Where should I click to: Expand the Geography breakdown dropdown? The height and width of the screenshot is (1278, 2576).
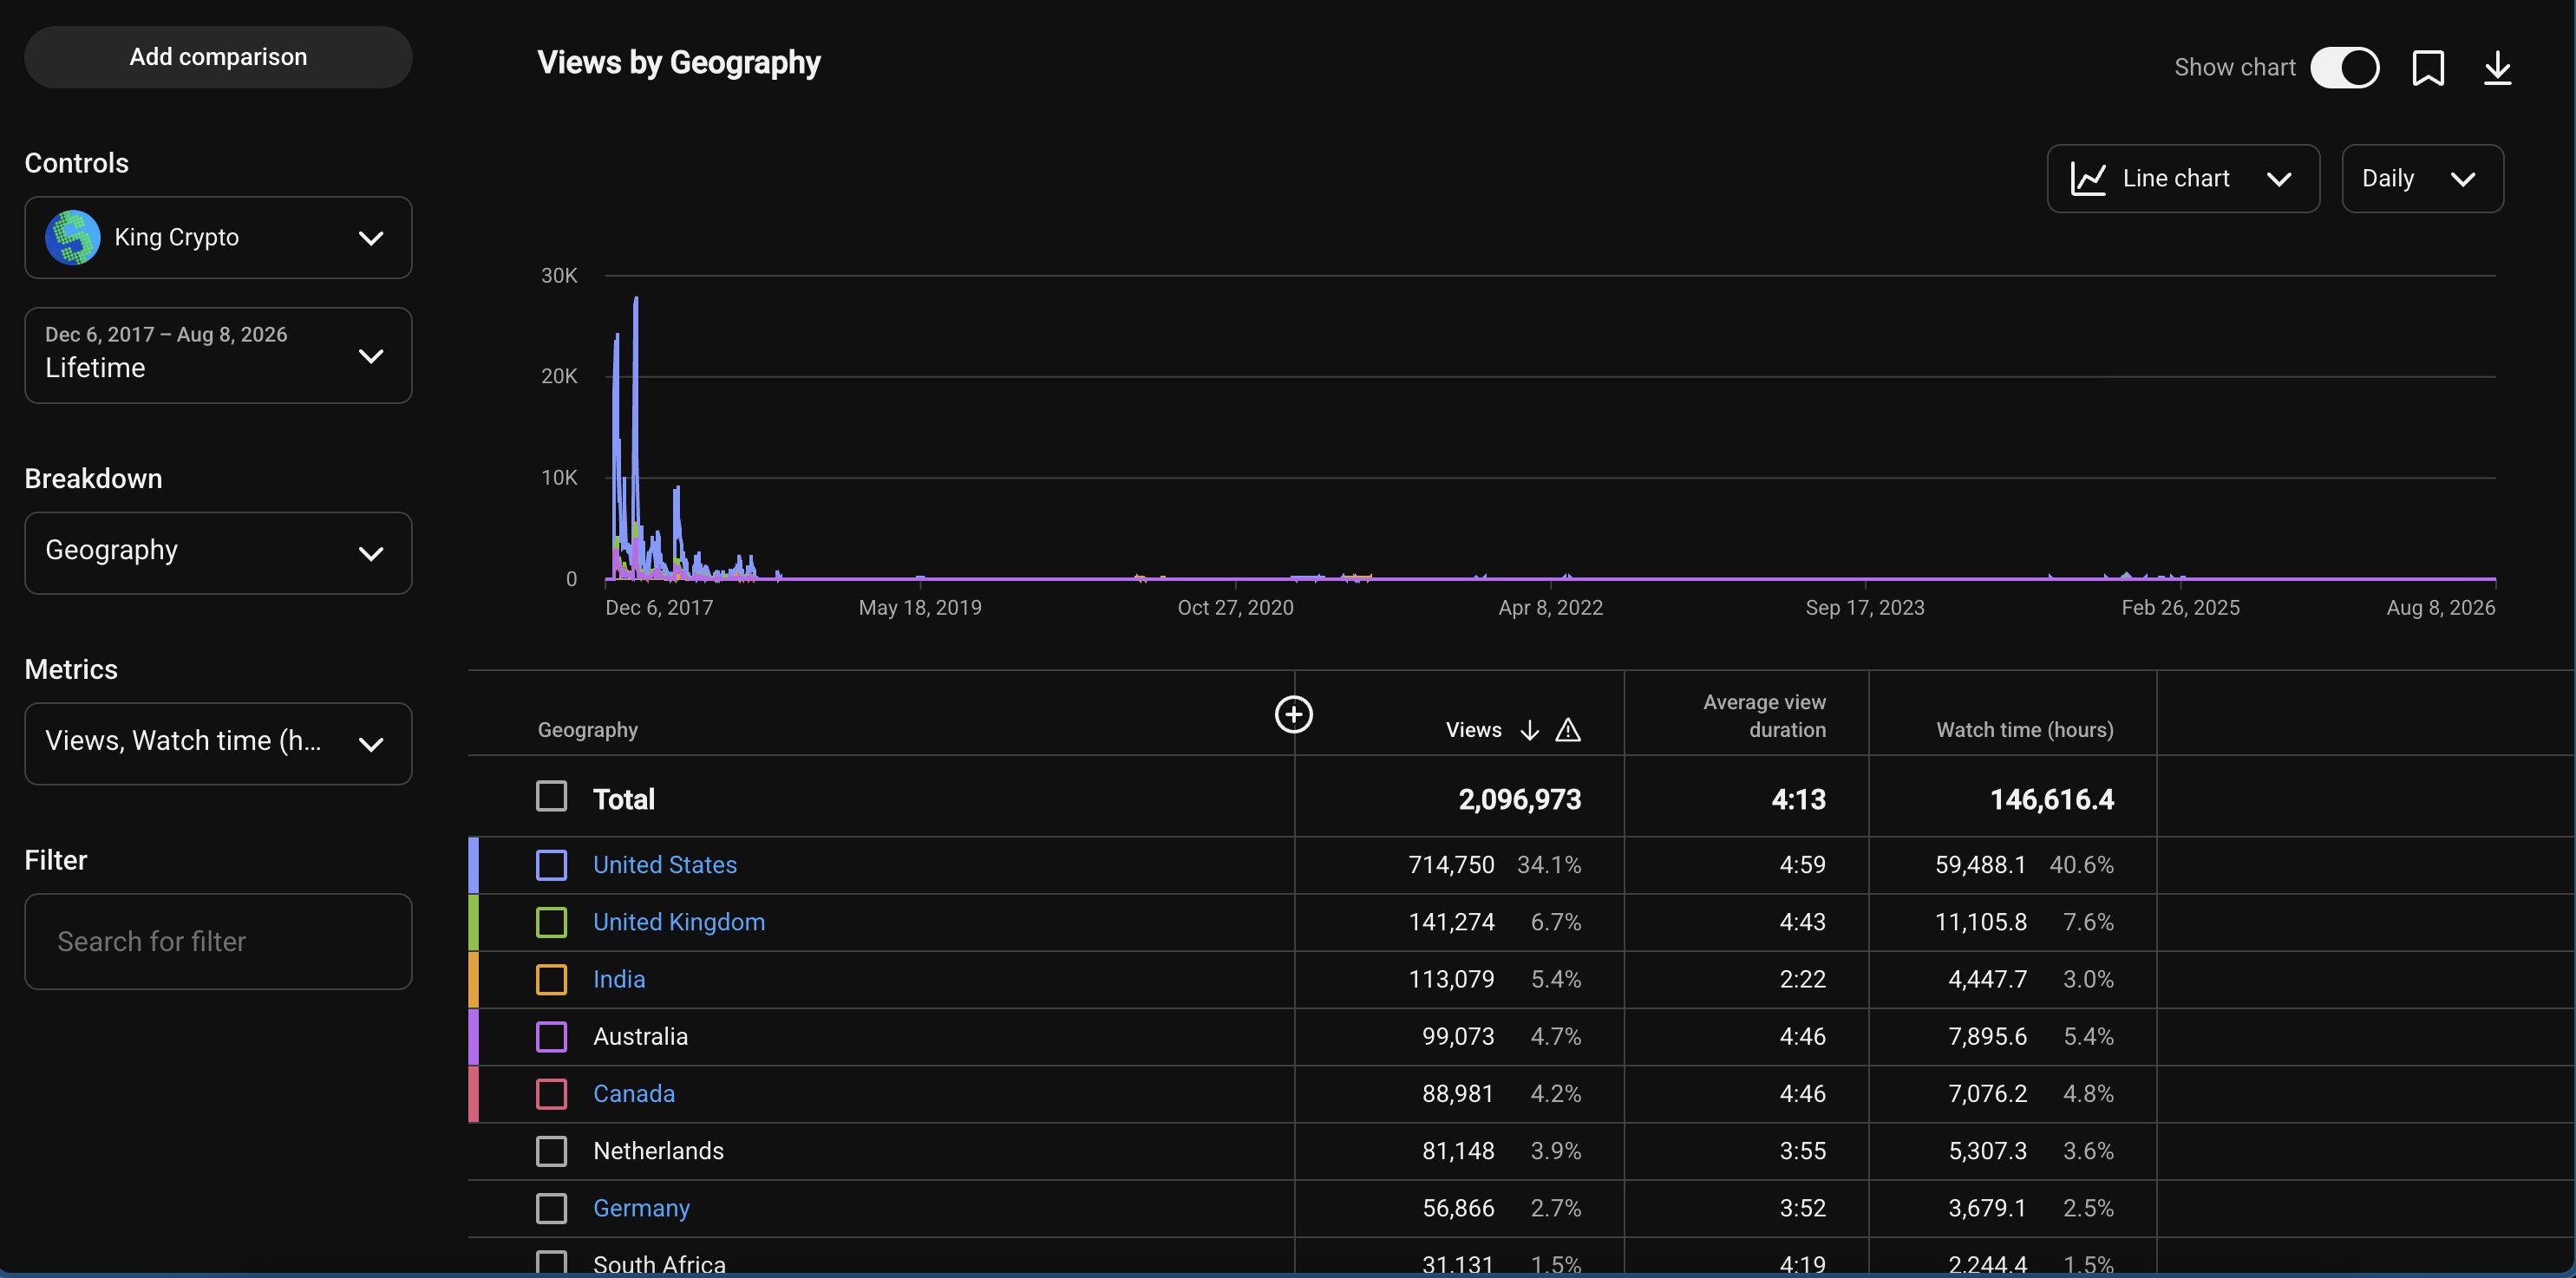[218, 553]
